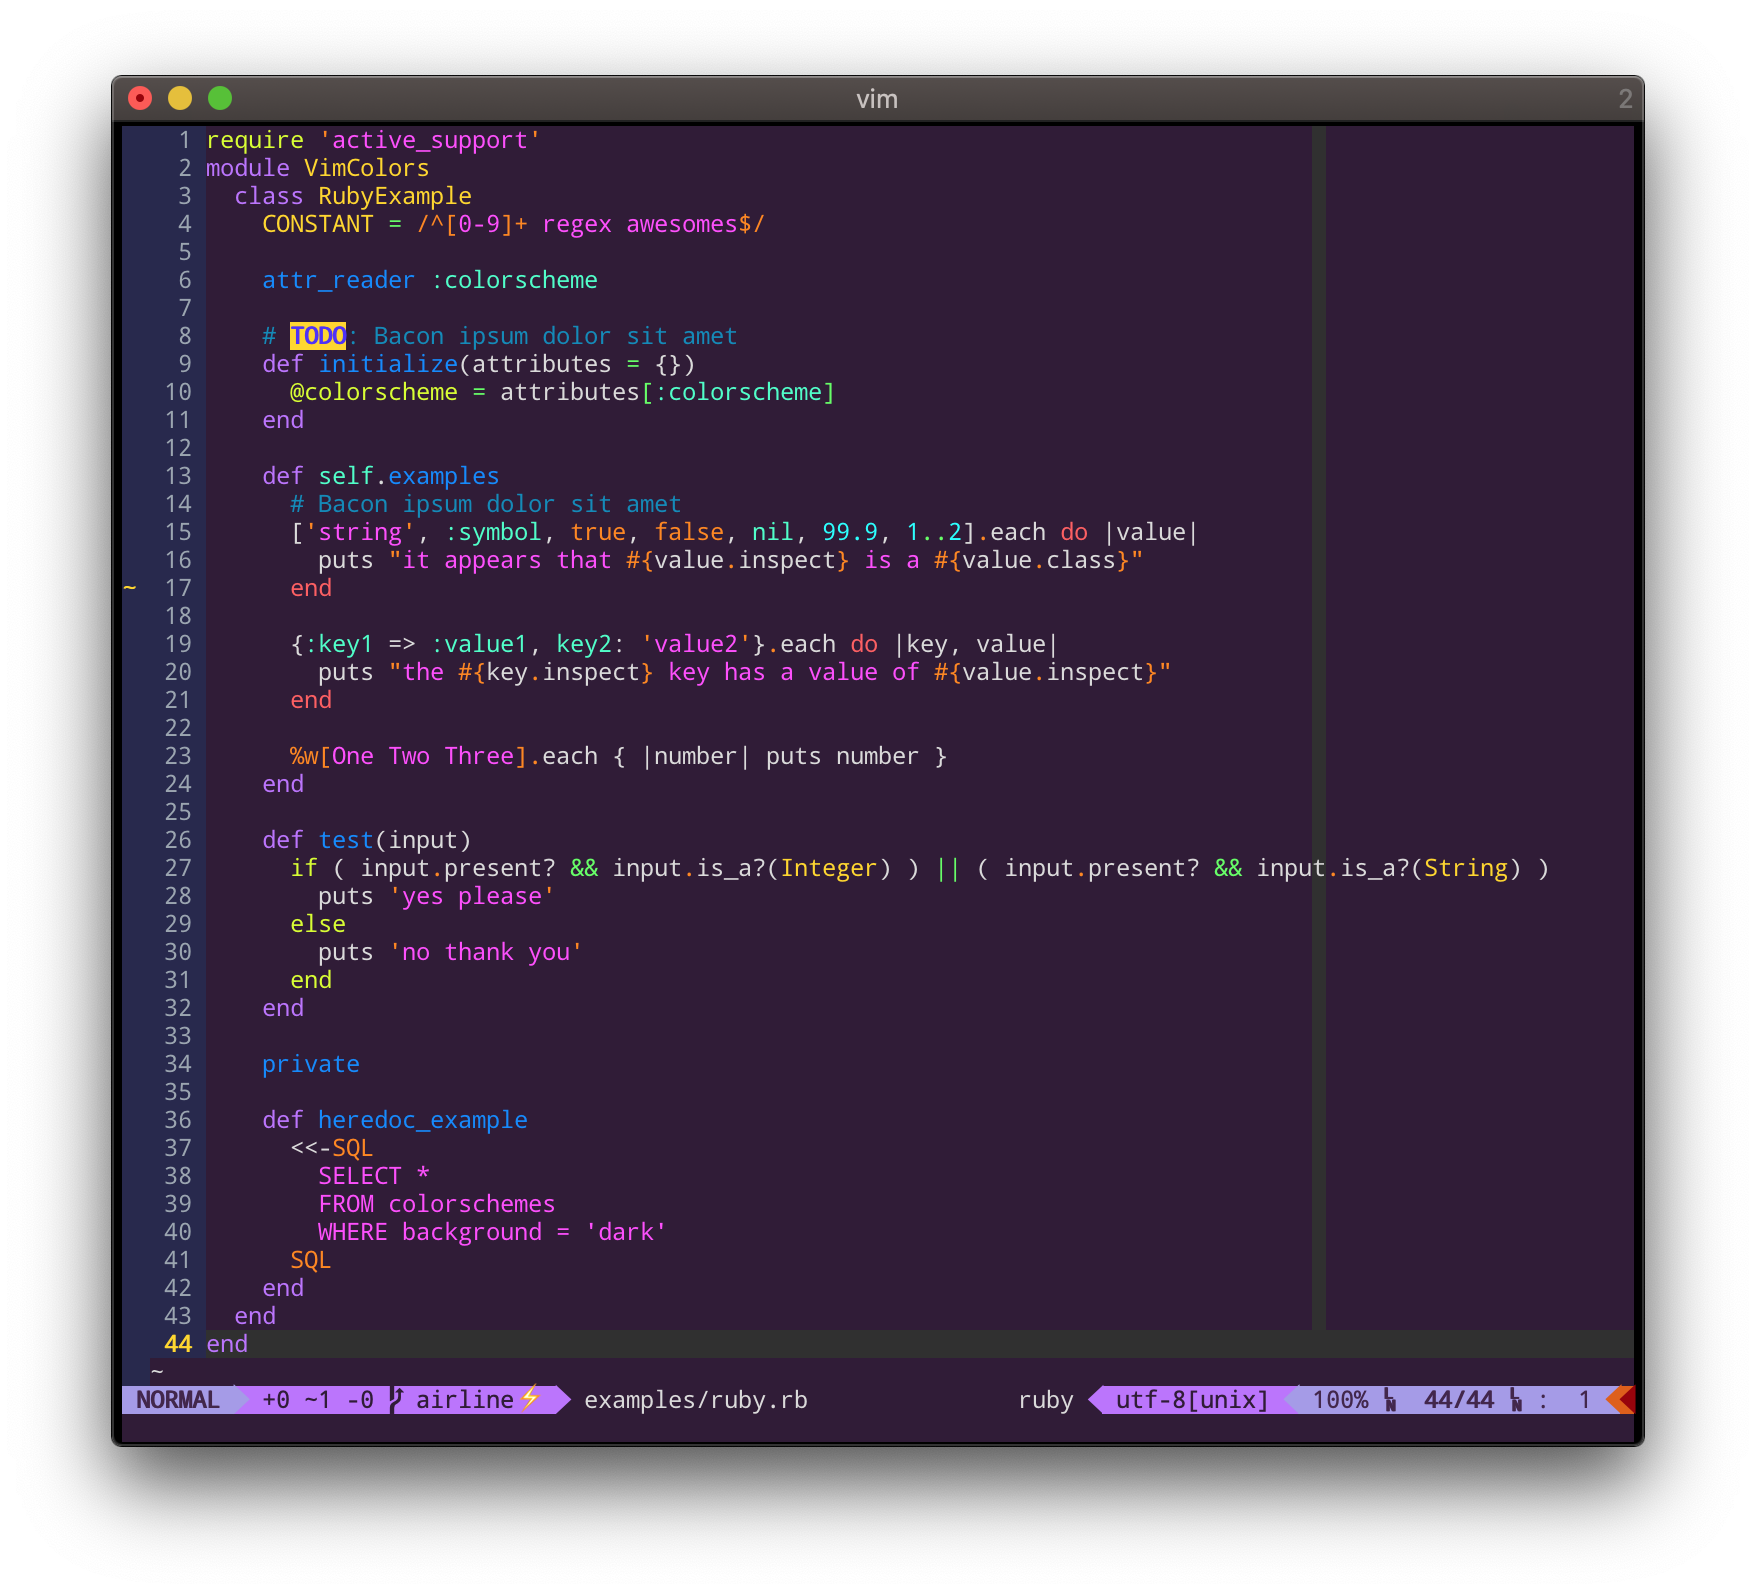
Task: Click the <<-SQL heredoc opener
Action: pyautogui.click(x=332, y=1148)
